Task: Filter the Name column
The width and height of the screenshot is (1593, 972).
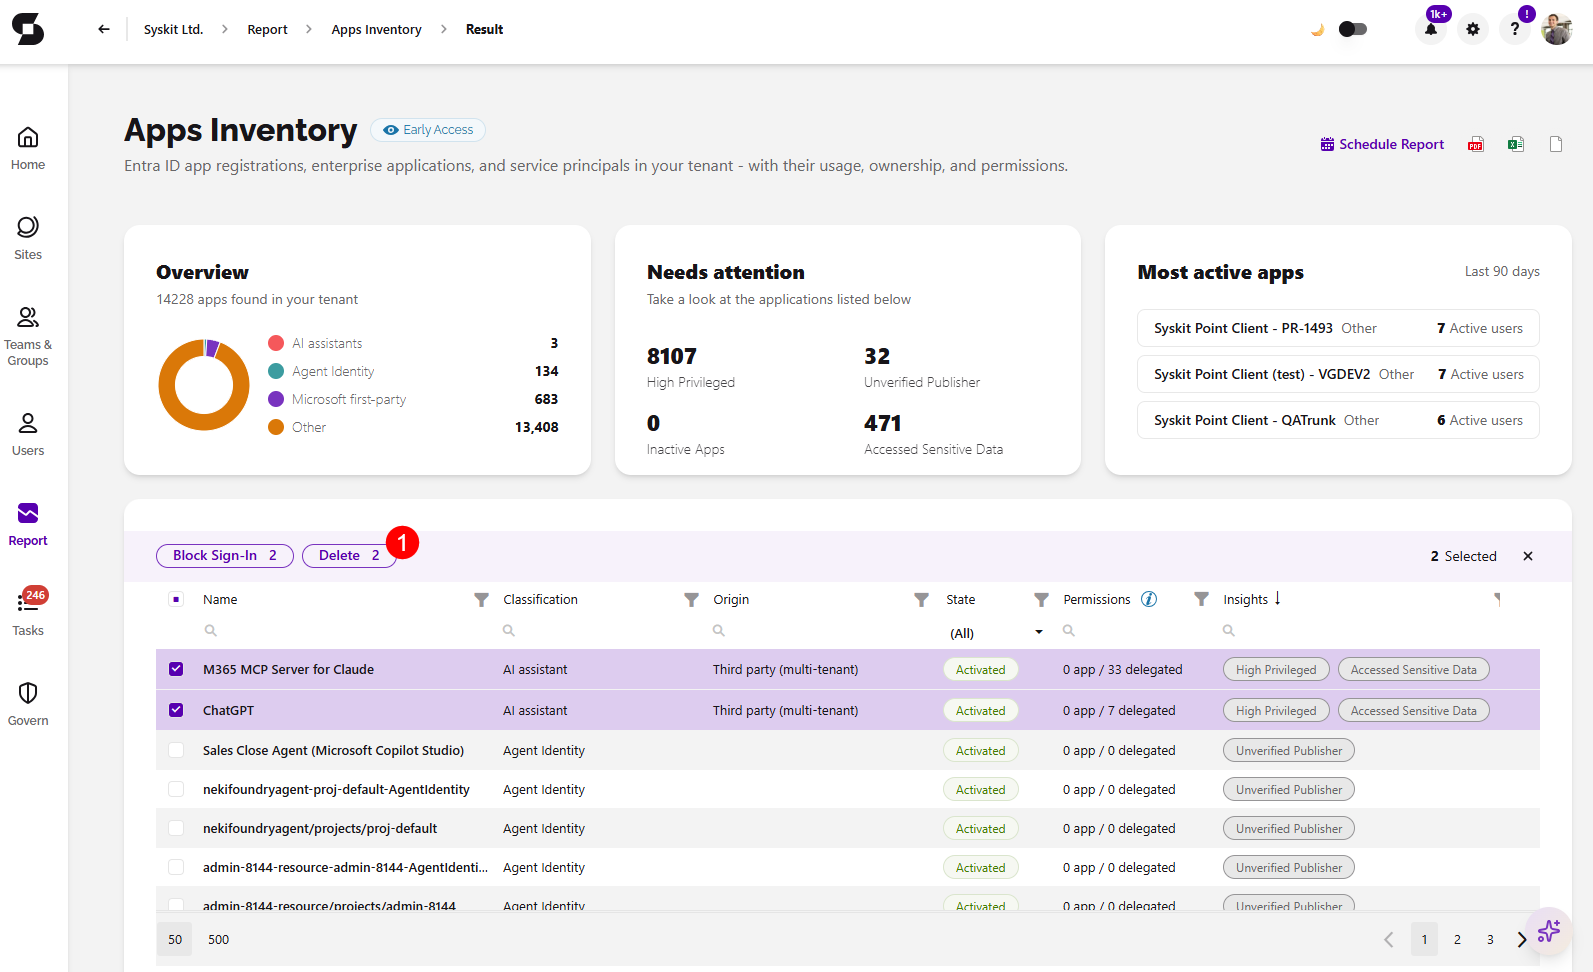Action: 481,599
